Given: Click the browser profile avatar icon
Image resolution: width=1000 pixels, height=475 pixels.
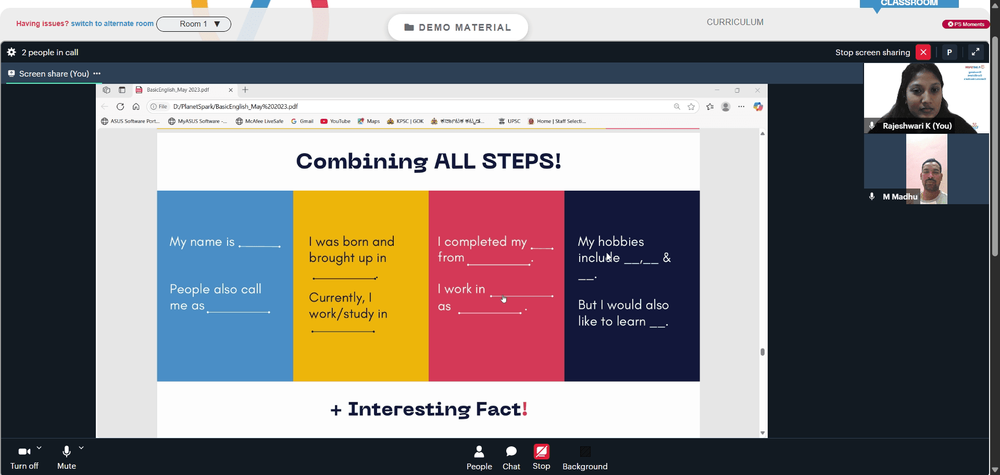Looking at the screenshot, I should 726,106.
